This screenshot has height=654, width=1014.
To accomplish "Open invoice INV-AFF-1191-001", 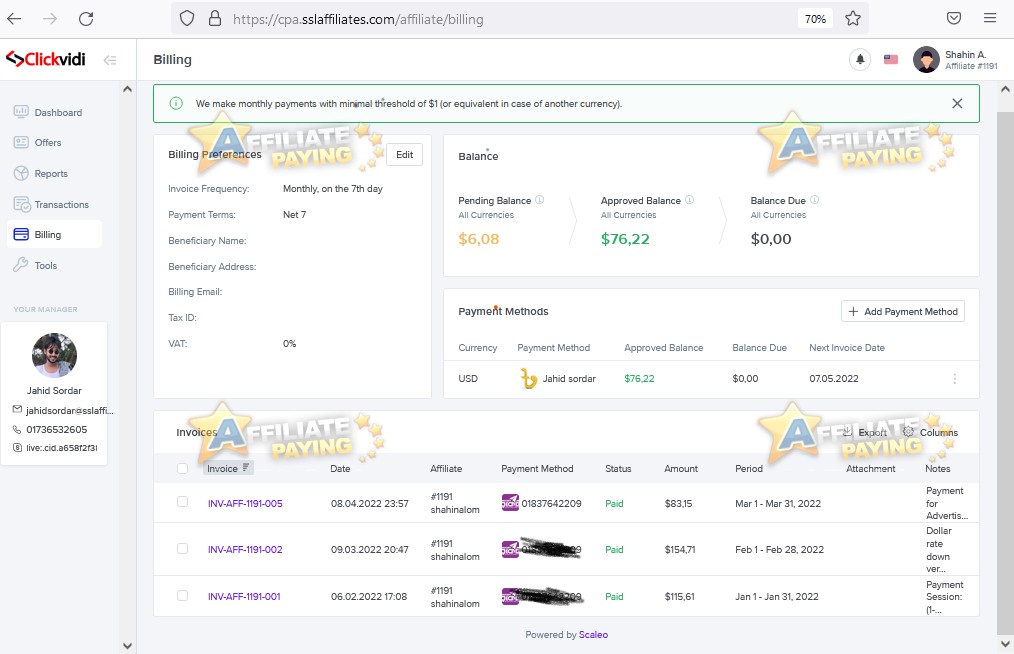I will click(244, 596).
